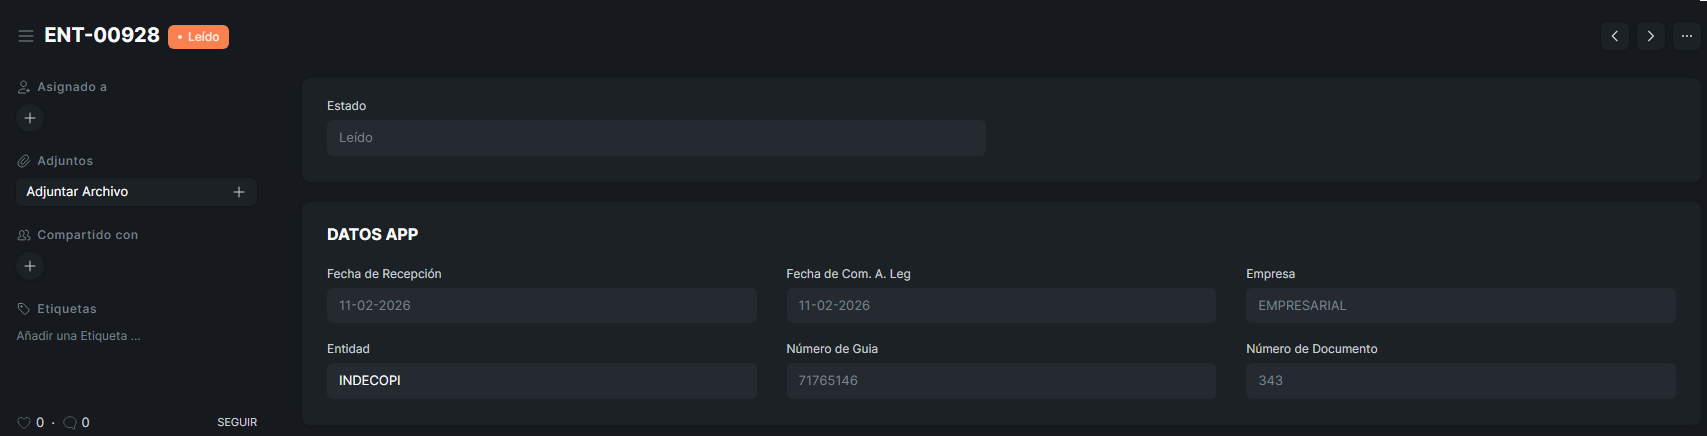Go to previous record arrow
The image size is (1707, 436).
pos(1614,36)
